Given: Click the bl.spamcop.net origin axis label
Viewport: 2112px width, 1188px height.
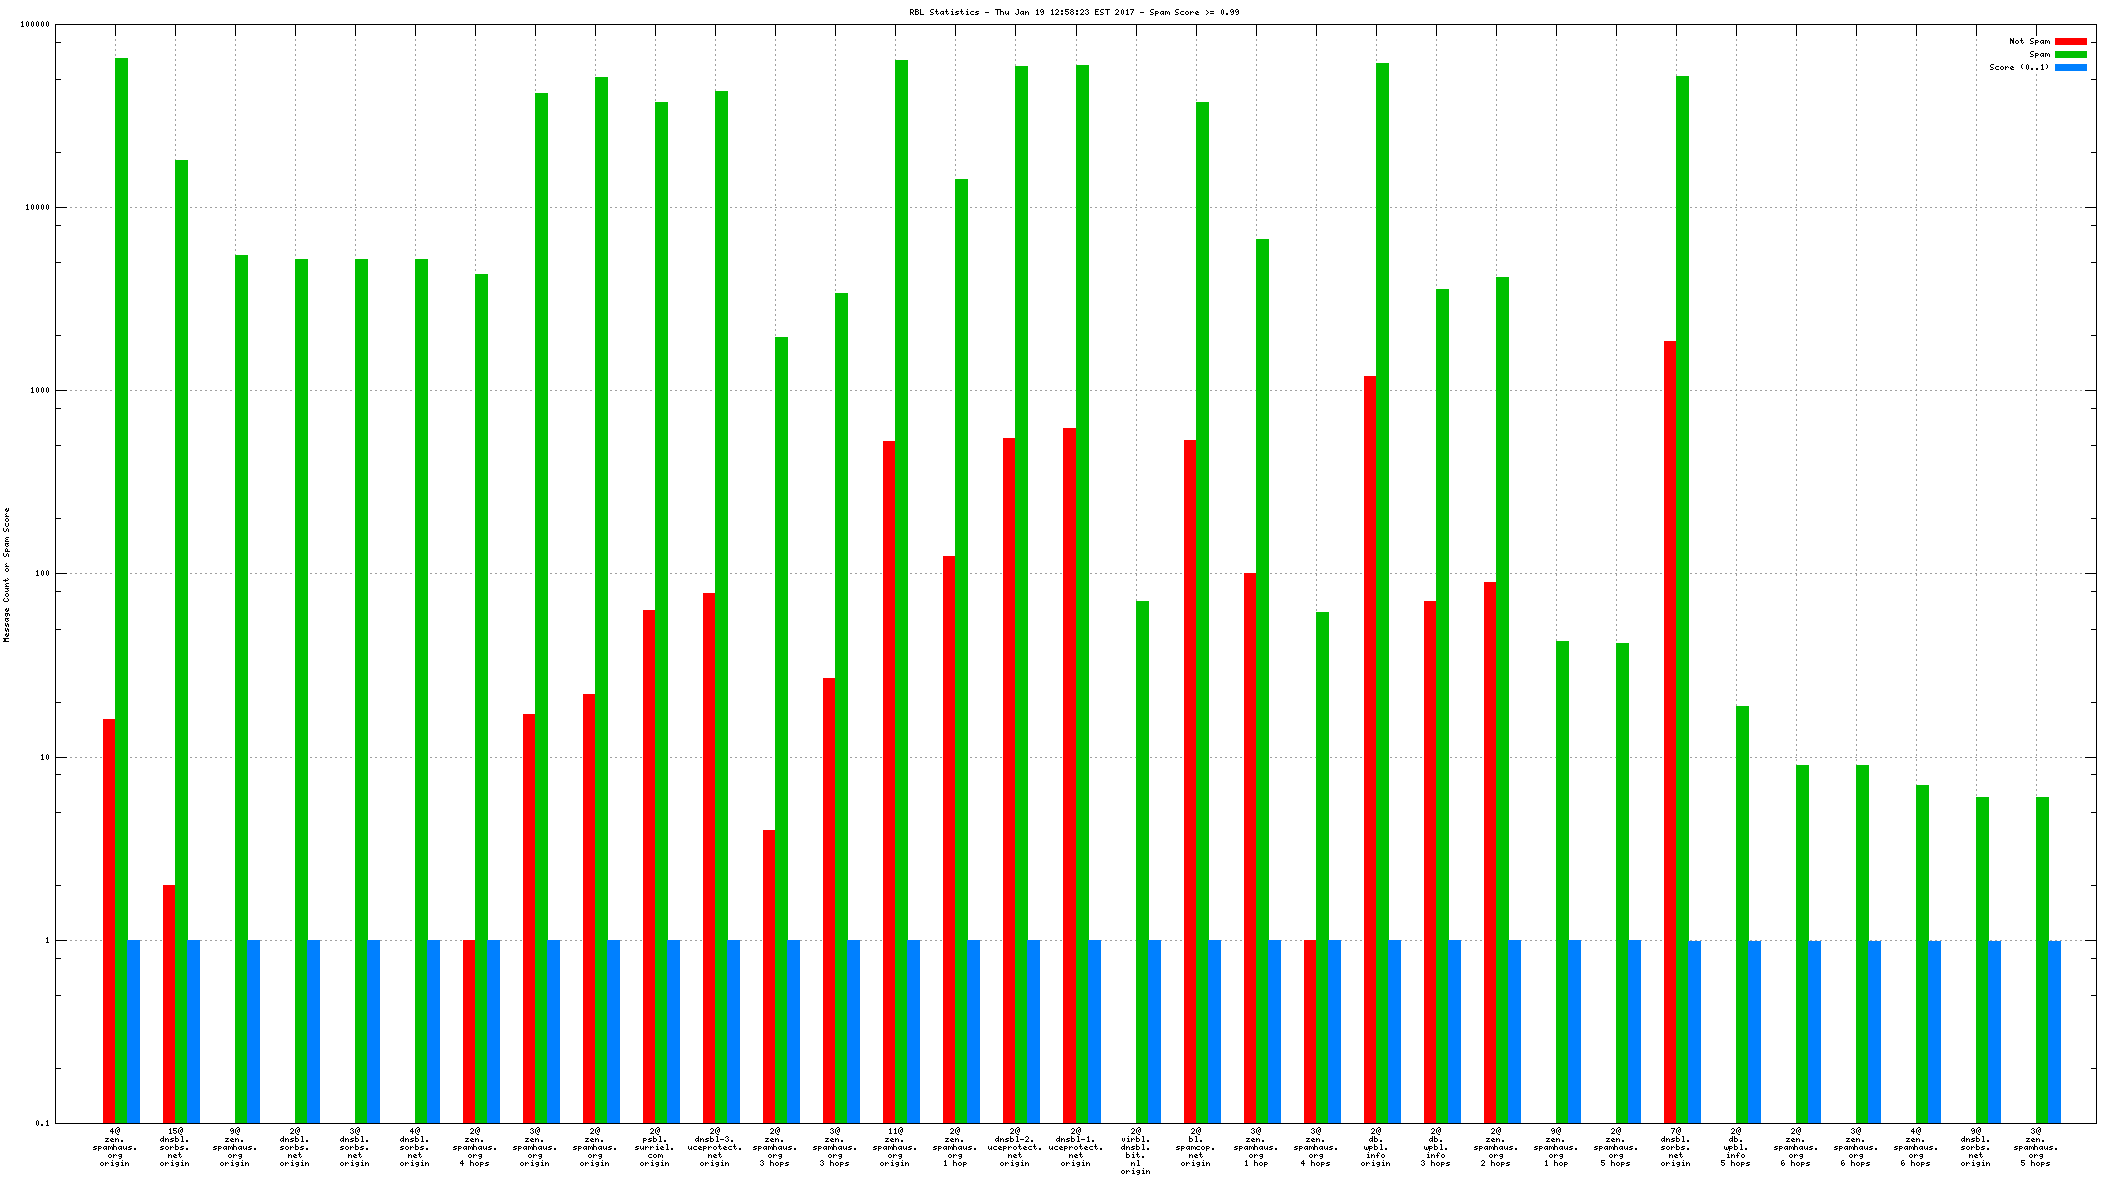Looking at the screenshot, I should coord(1196,1147).
